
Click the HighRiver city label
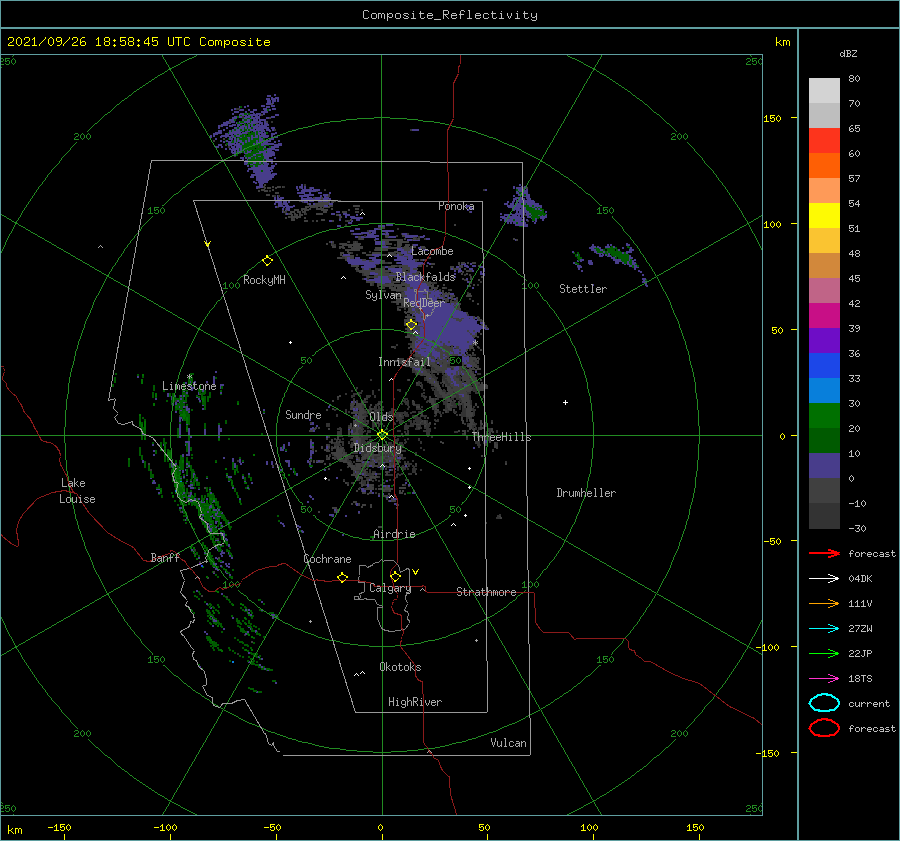click(415, 702)
